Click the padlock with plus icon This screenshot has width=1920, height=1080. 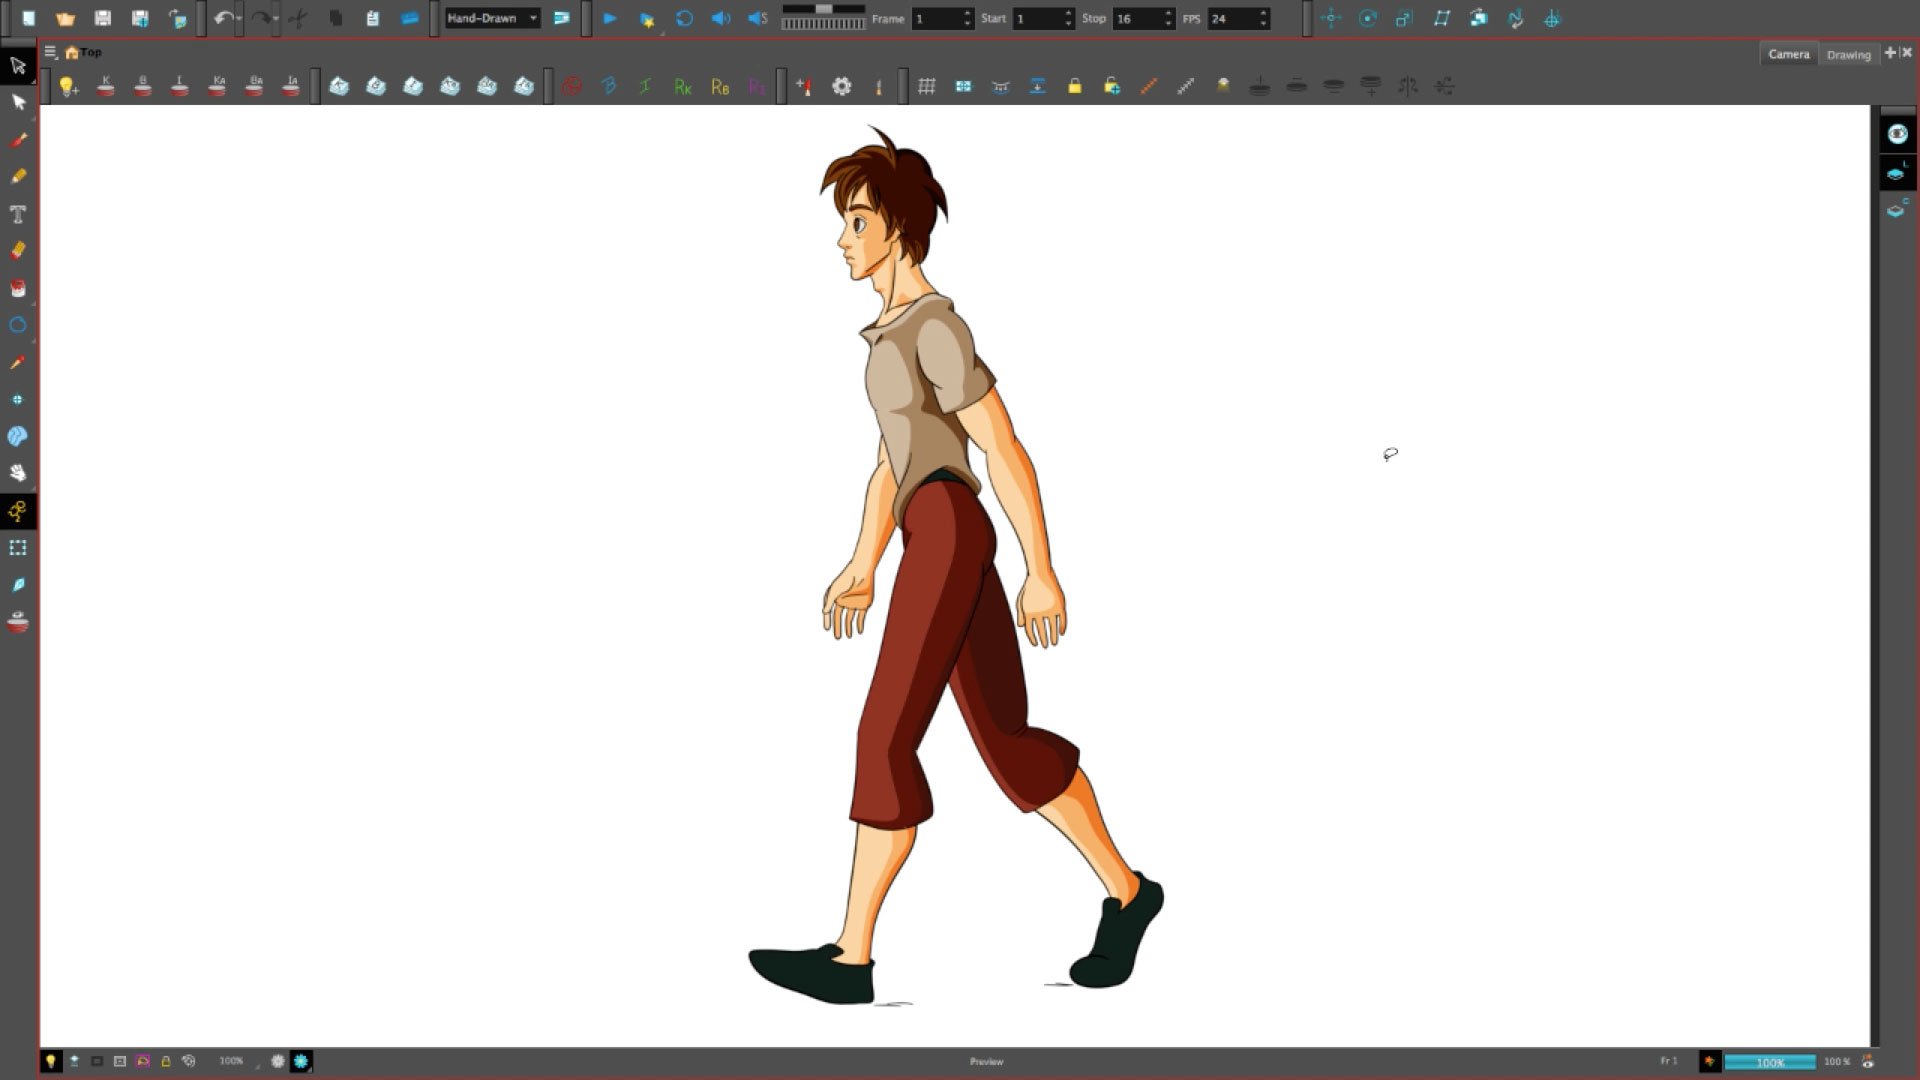1112,86
